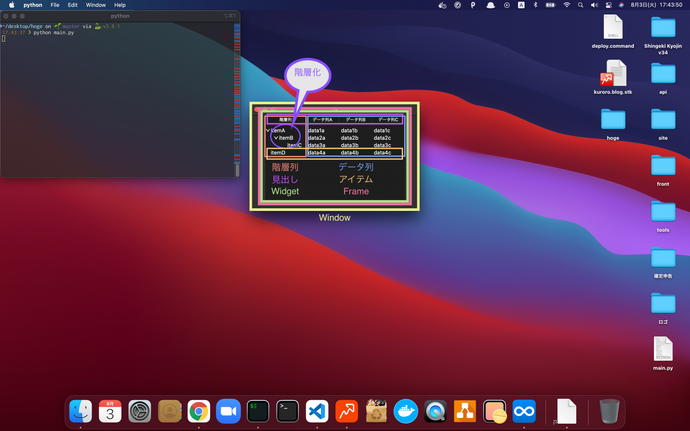
Task: Click the データ列C column header
Action: click(388, 120)
